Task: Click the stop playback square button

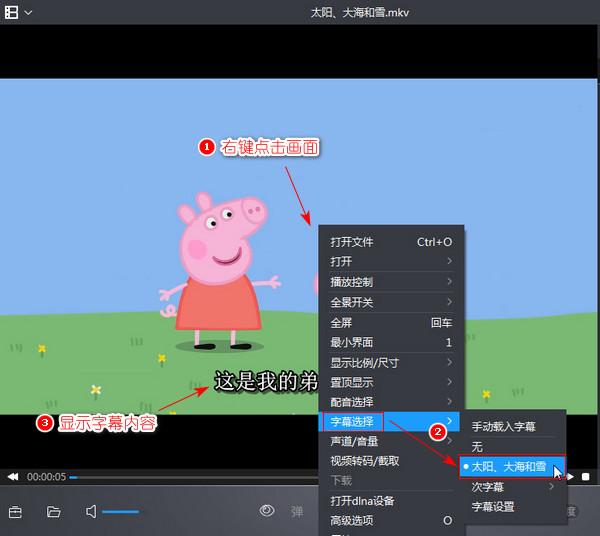Action: coord(585,477)
